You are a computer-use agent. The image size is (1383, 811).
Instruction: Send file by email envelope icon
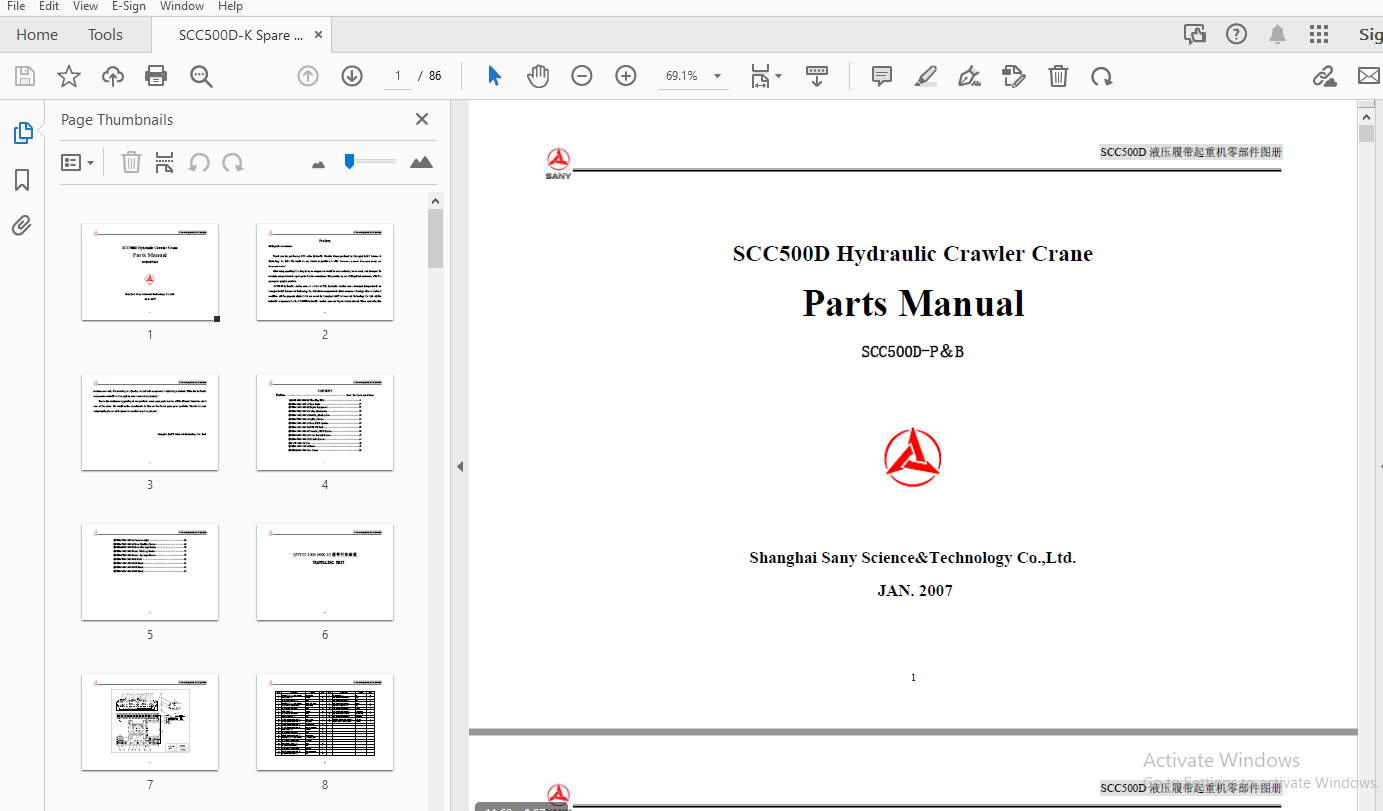1369,76
